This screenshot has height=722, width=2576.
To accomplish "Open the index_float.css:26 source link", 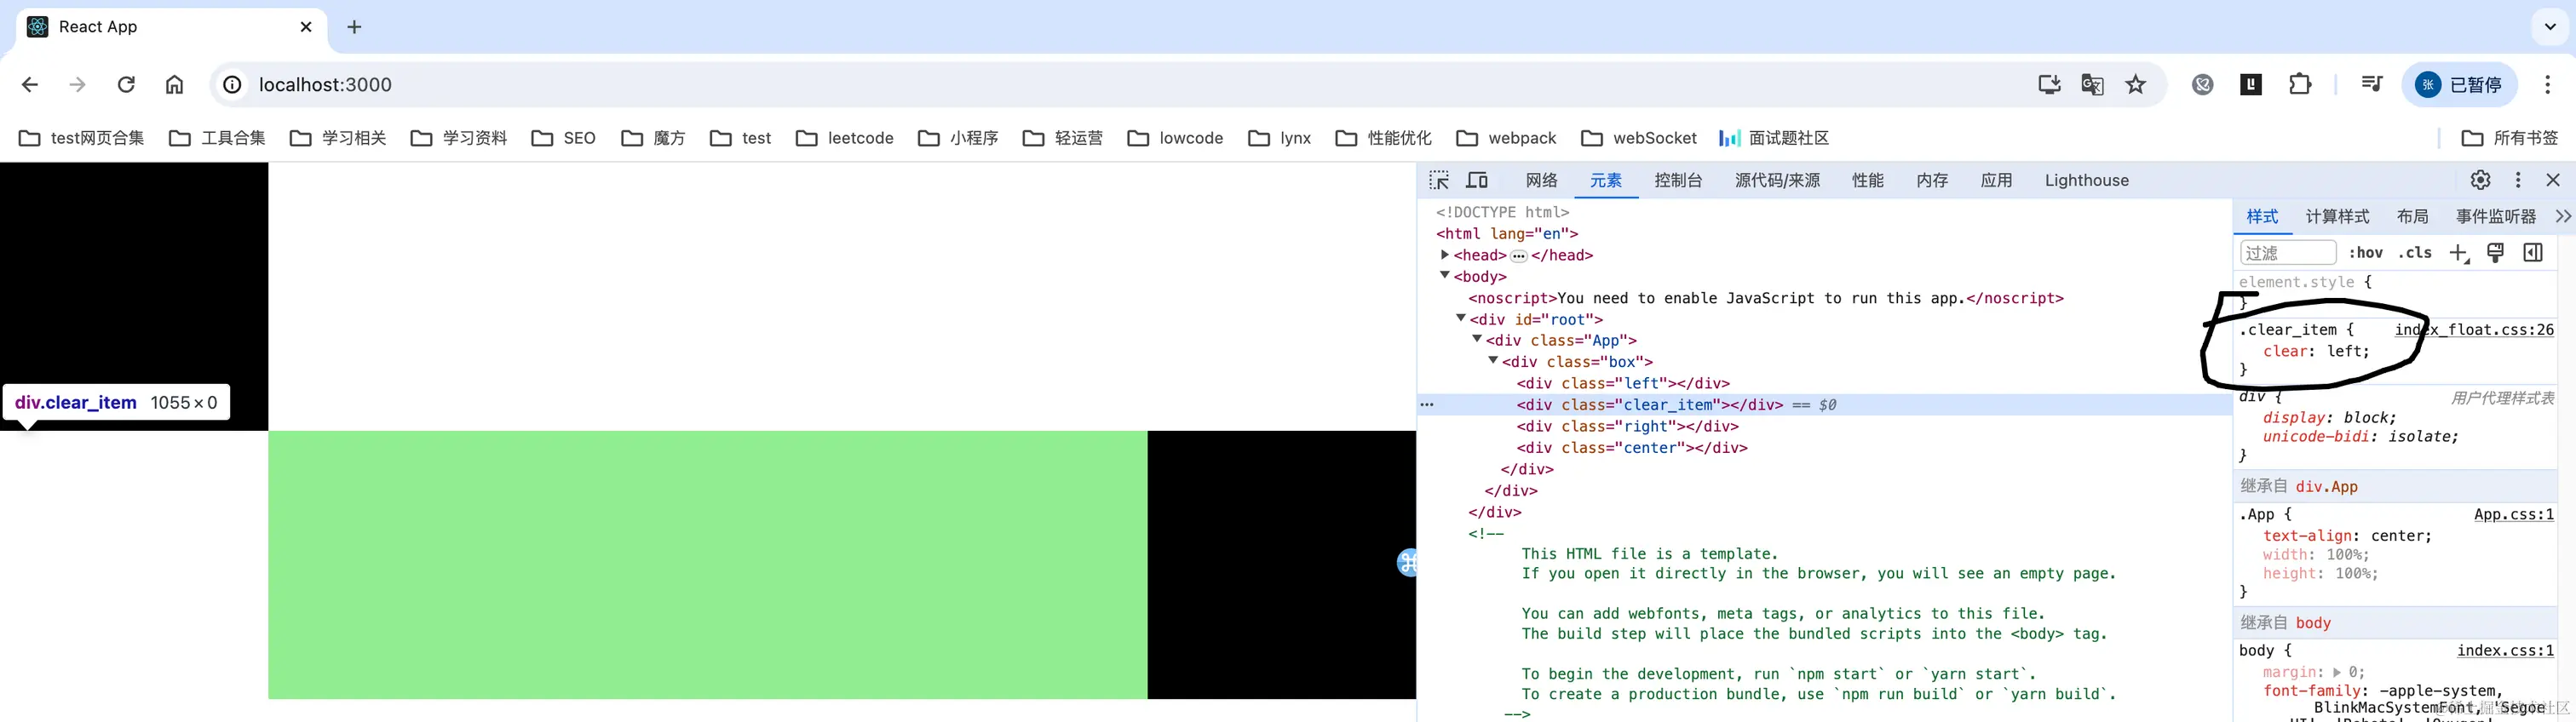I will [2474, 330].
